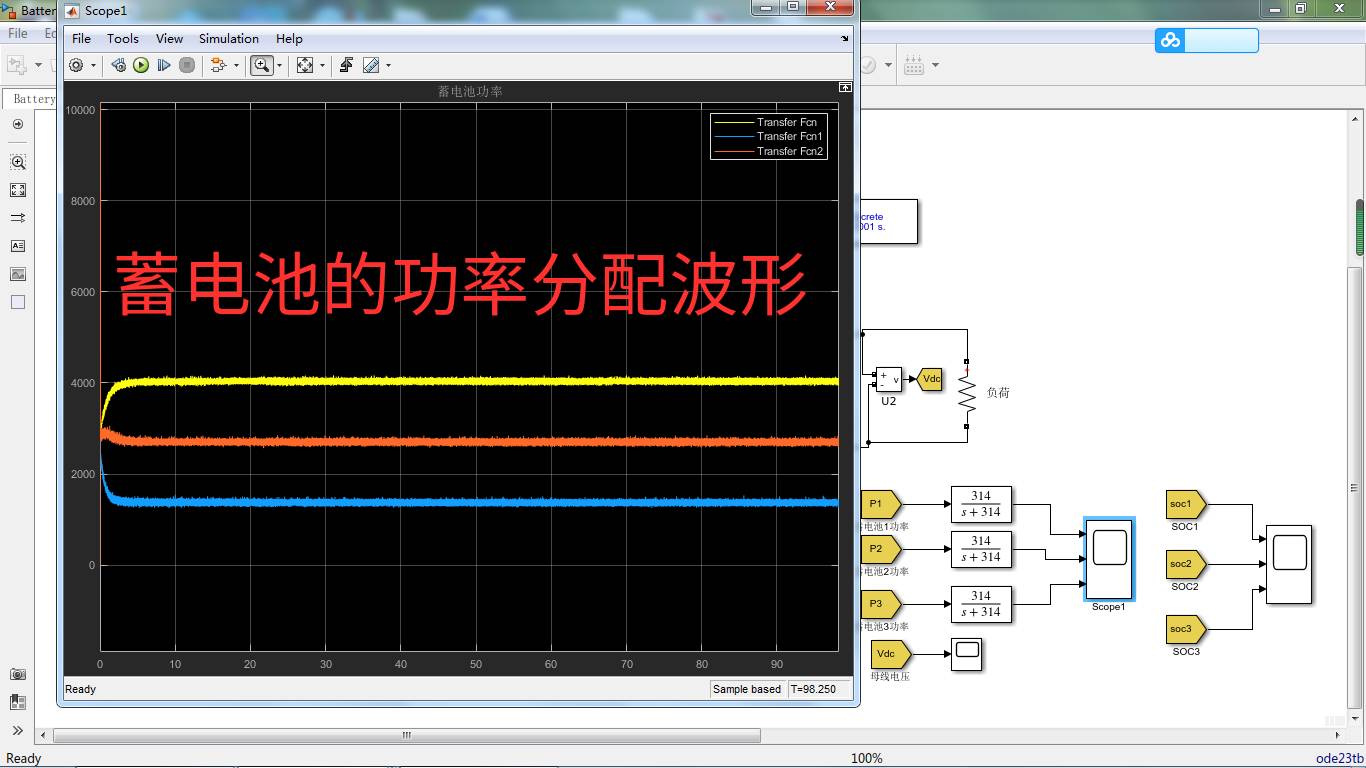Select the Simulink Zoom In palette tool

[18, 162]
